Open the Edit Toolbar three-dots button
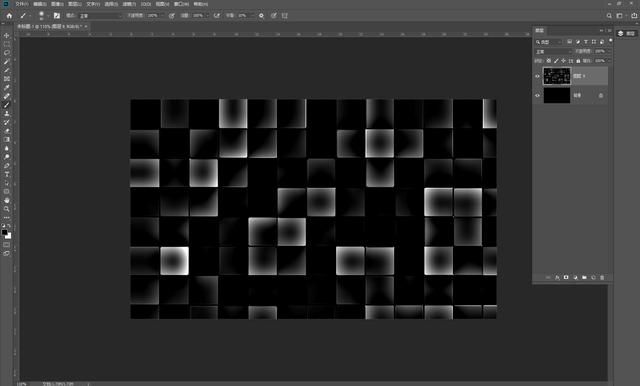The width and height of the screenshot is (640, 386). tap(7, 217)
